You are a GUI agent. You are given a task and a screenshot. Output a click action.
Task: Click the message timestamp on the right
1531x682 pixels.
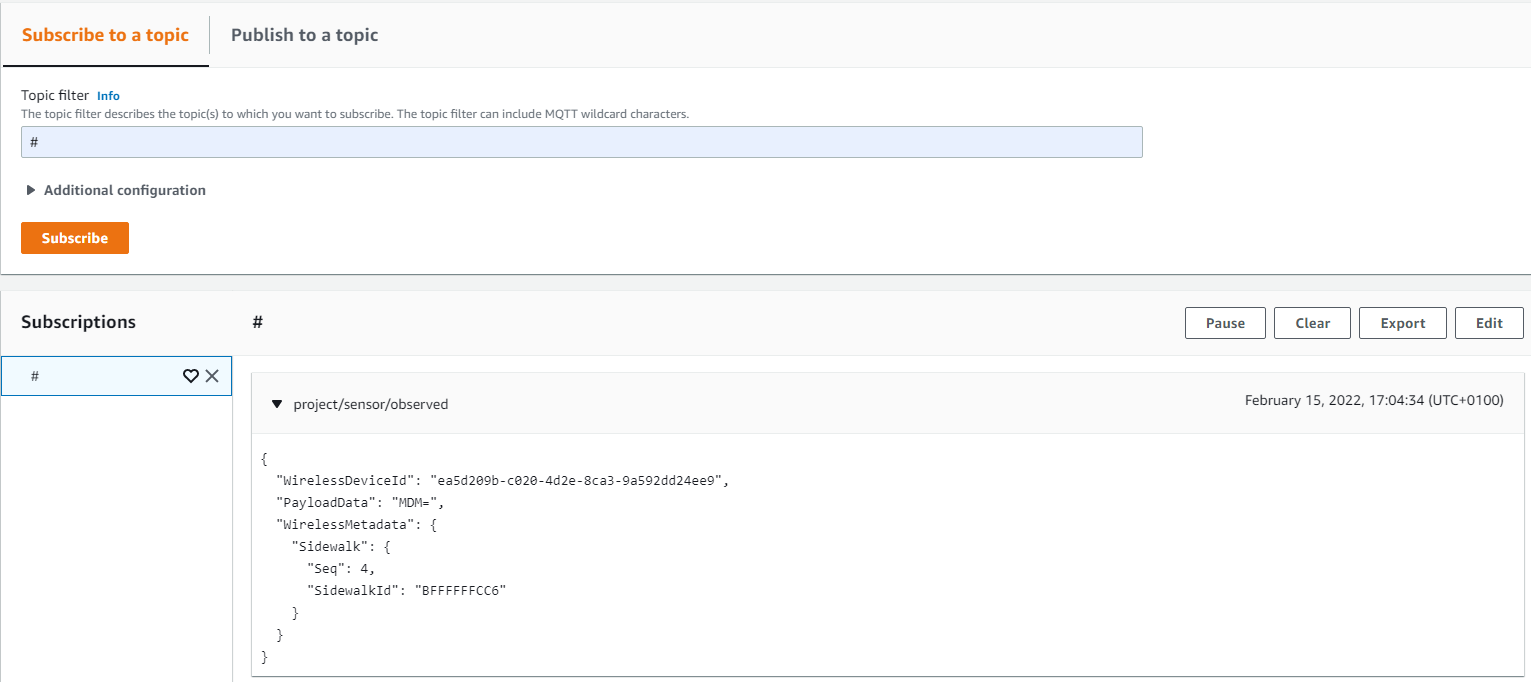coord(1375,400)
